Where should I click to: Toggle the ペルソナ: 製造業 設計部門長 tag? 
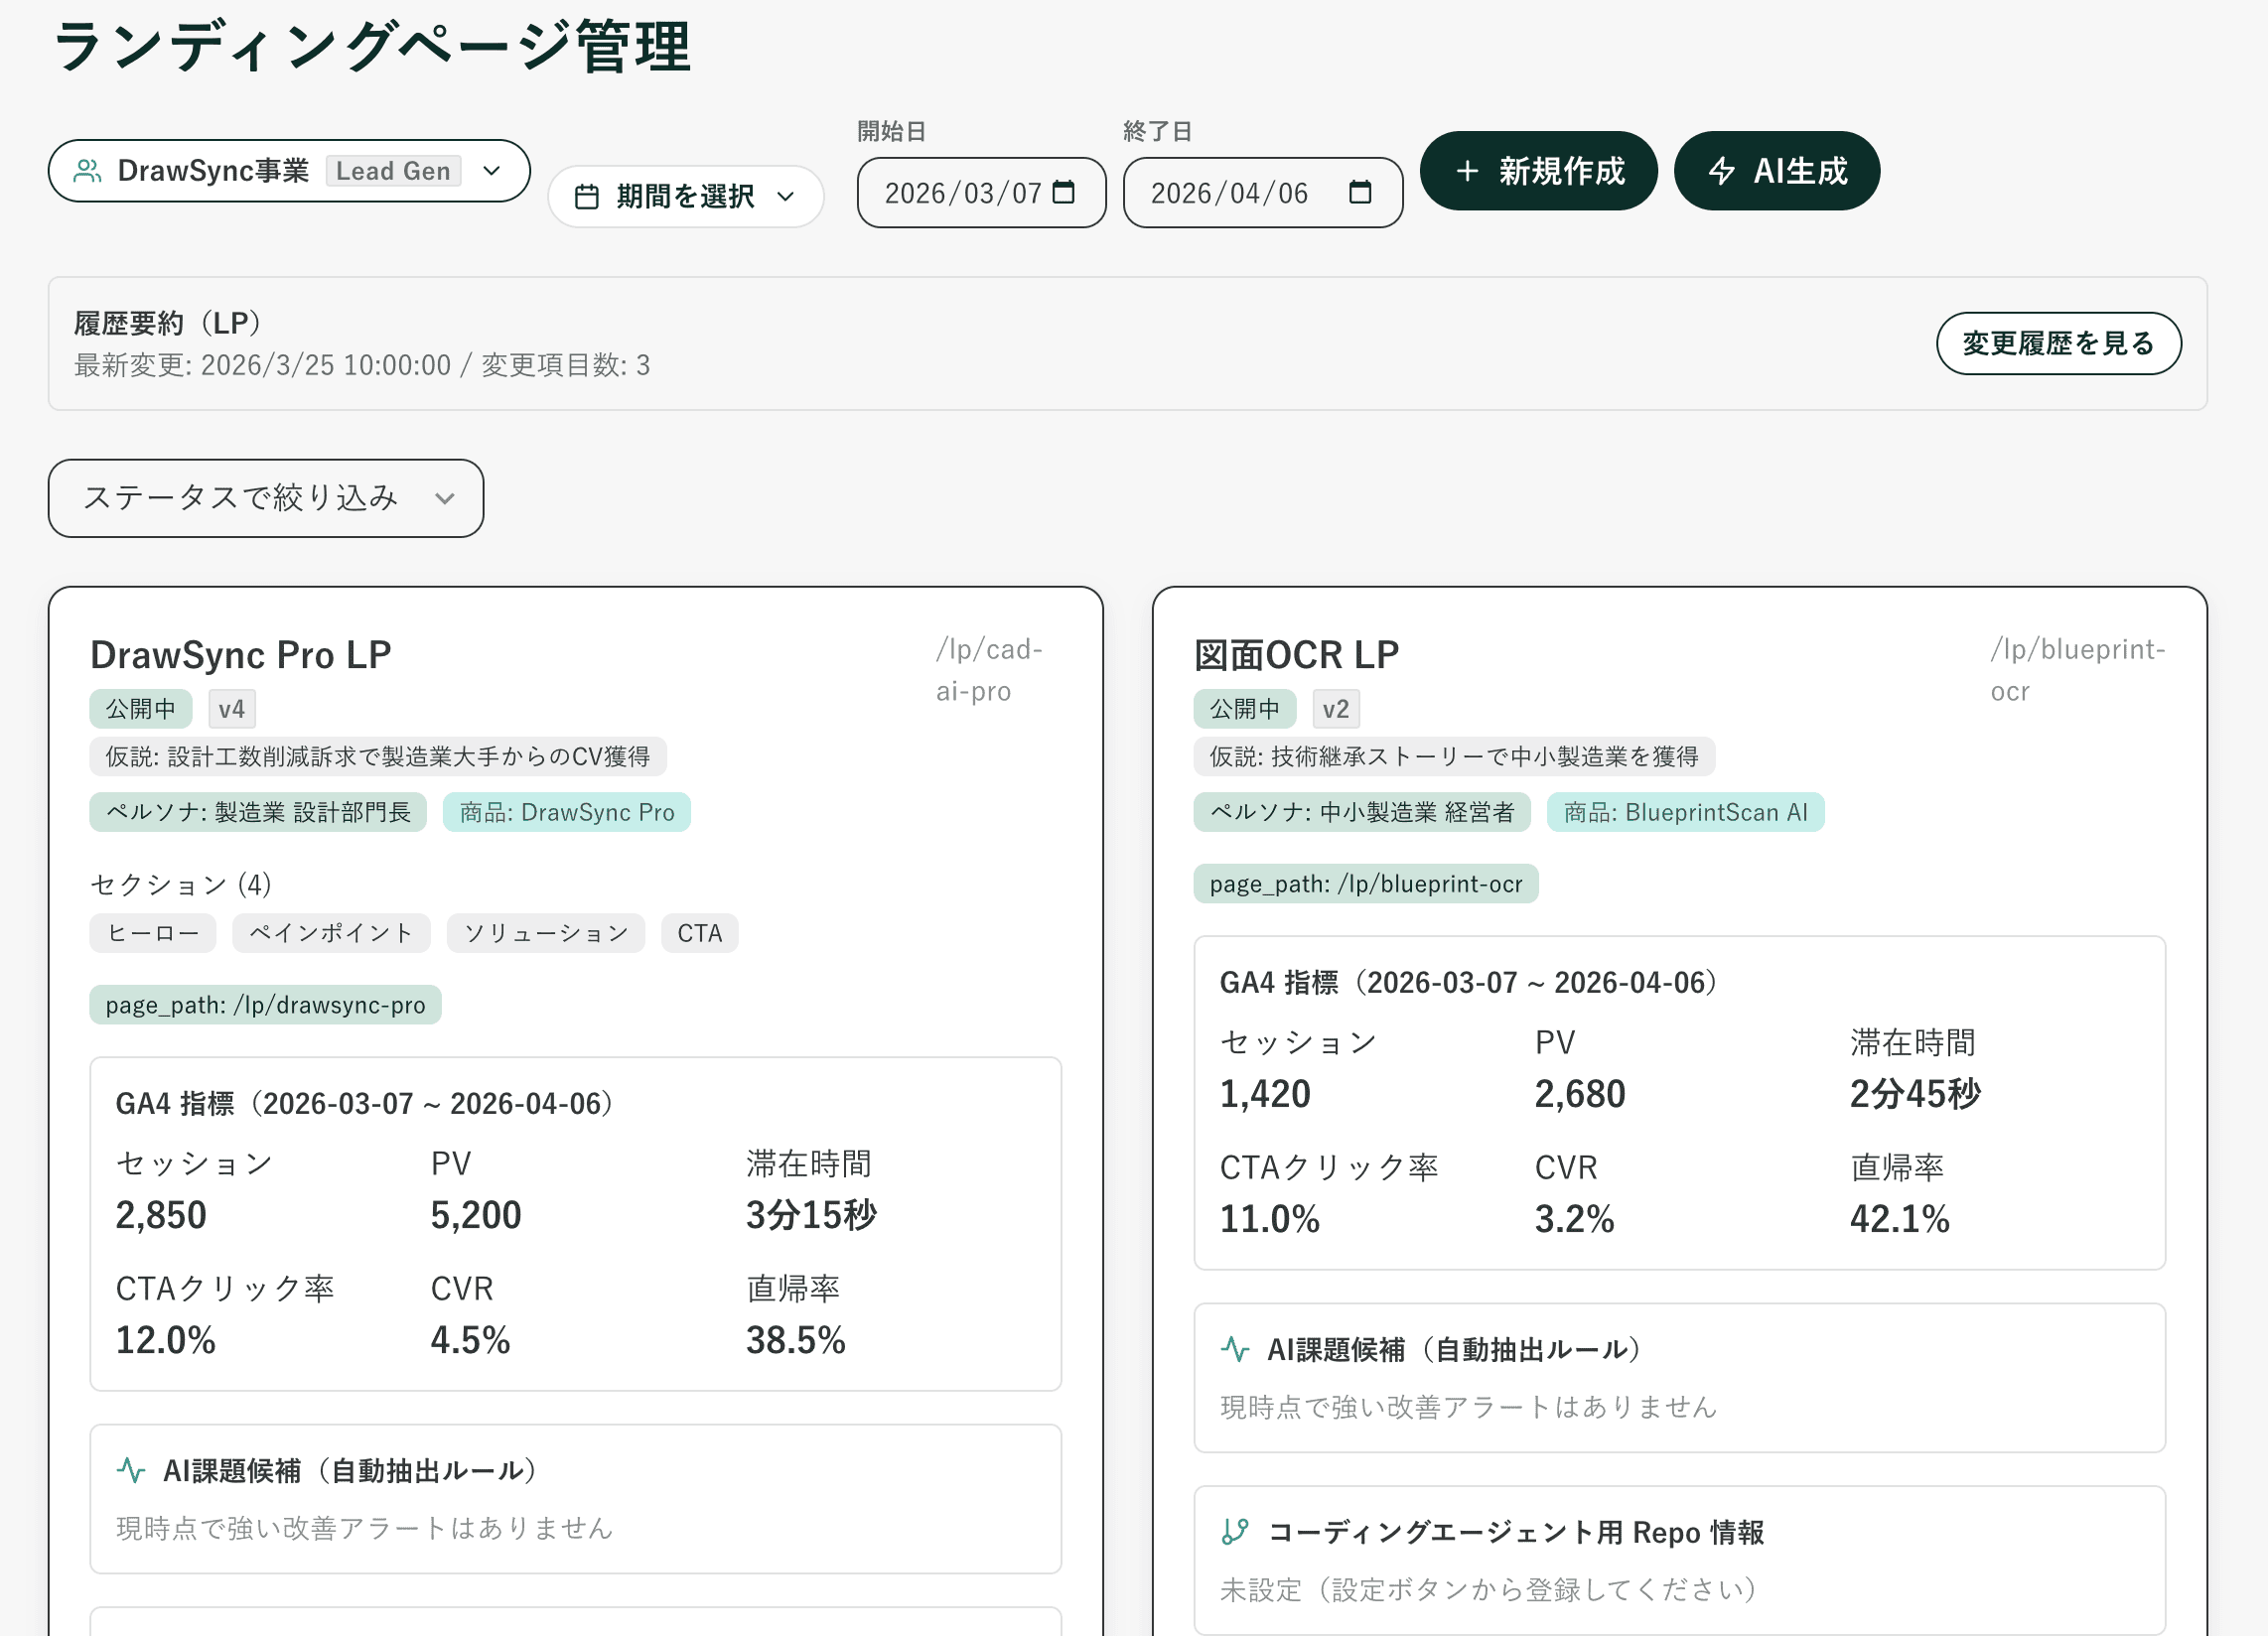click(x=258, y=812)
